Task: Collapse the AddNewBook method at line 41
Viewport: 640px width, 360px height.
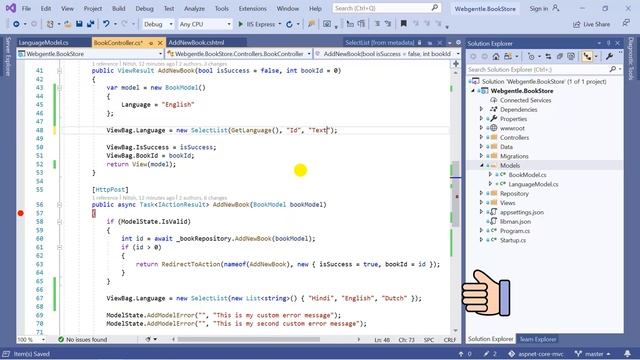Action: coord(59,71)
